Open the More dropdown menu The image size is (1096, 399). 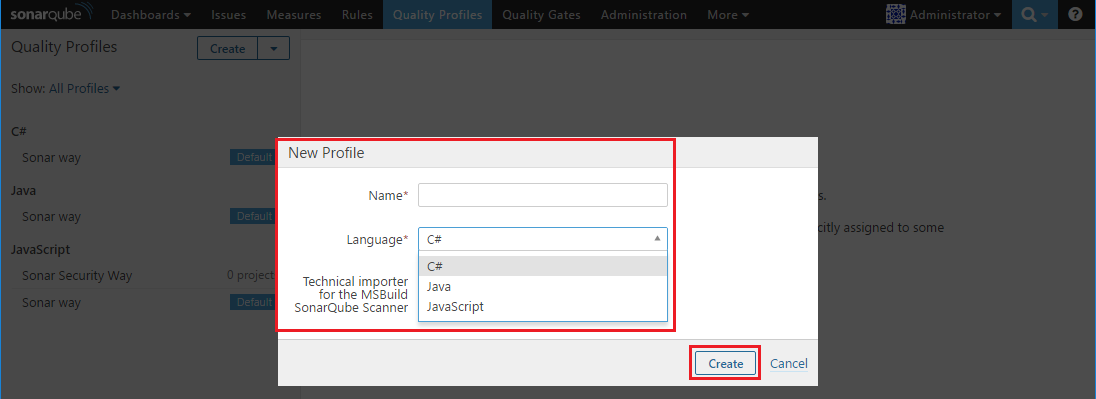(728, 15)
